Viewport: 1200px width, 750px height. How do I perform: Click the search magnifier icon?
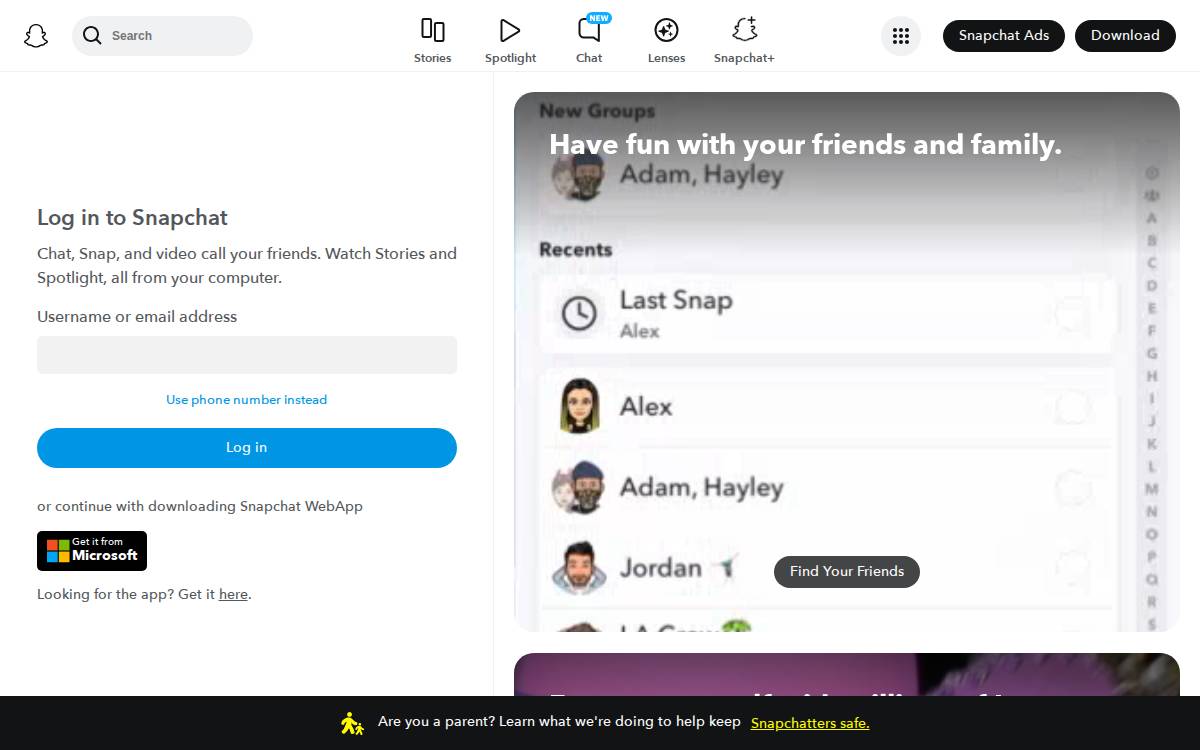point(92,36)
